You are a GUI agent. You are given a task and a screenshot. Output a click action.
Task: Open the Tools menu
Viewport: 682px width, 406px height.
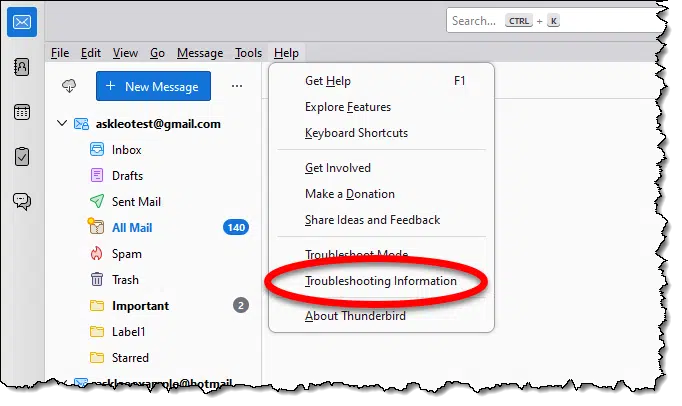[x=248, y=53]
